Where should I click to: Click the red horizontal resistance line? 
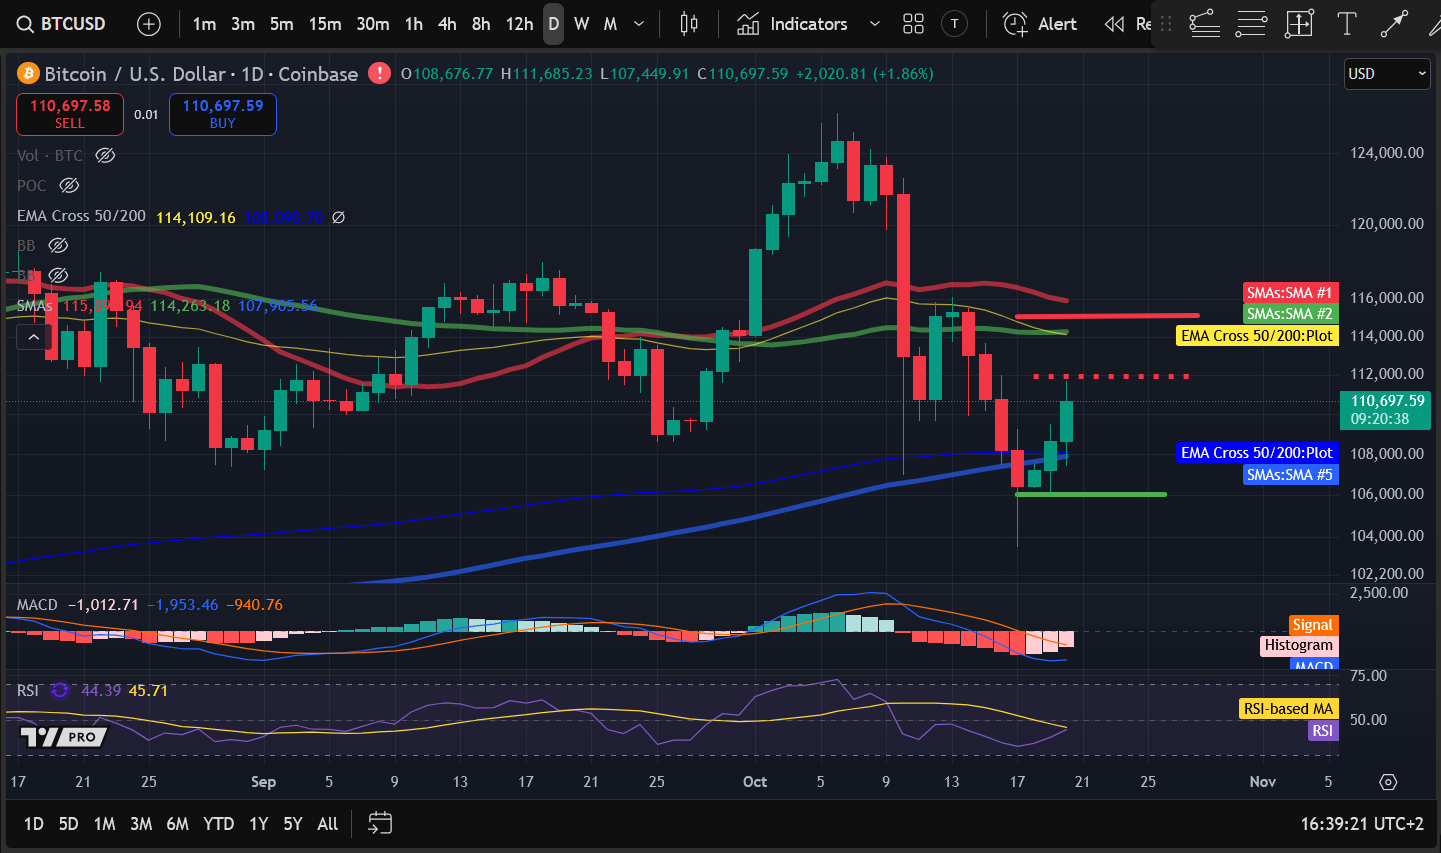(x=1106, y=316)
